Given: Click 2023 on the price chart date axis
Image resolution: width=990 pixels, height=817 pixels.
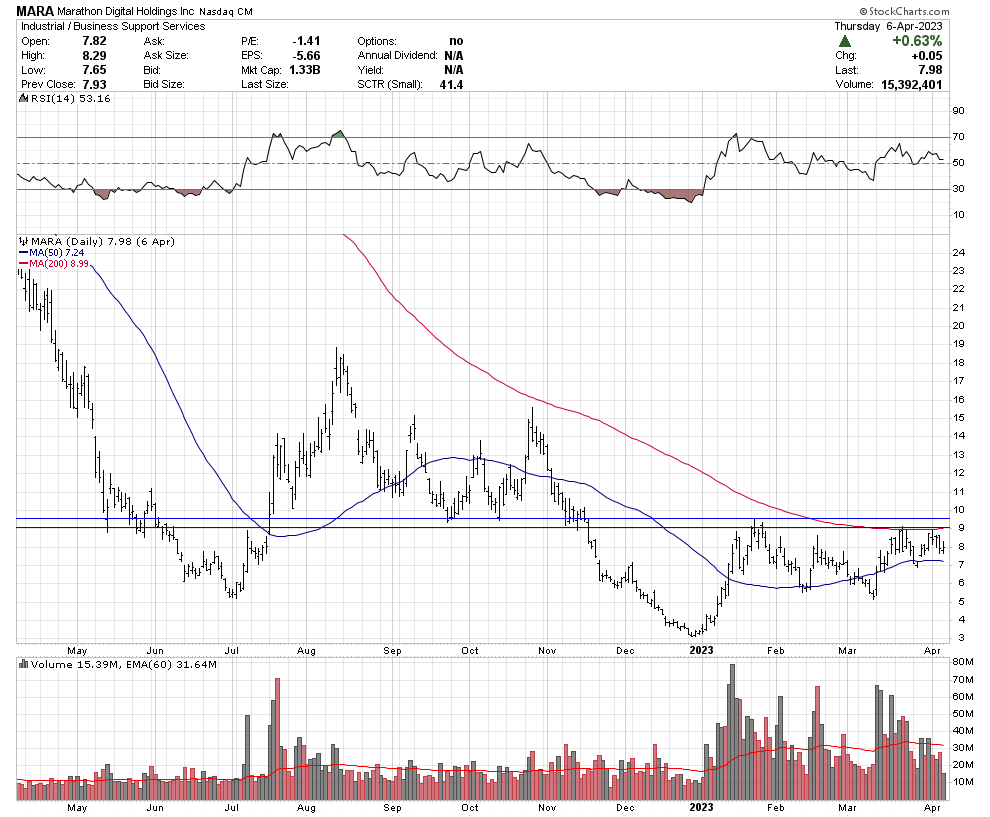Looking at the screenshot, I should [701, 650].
